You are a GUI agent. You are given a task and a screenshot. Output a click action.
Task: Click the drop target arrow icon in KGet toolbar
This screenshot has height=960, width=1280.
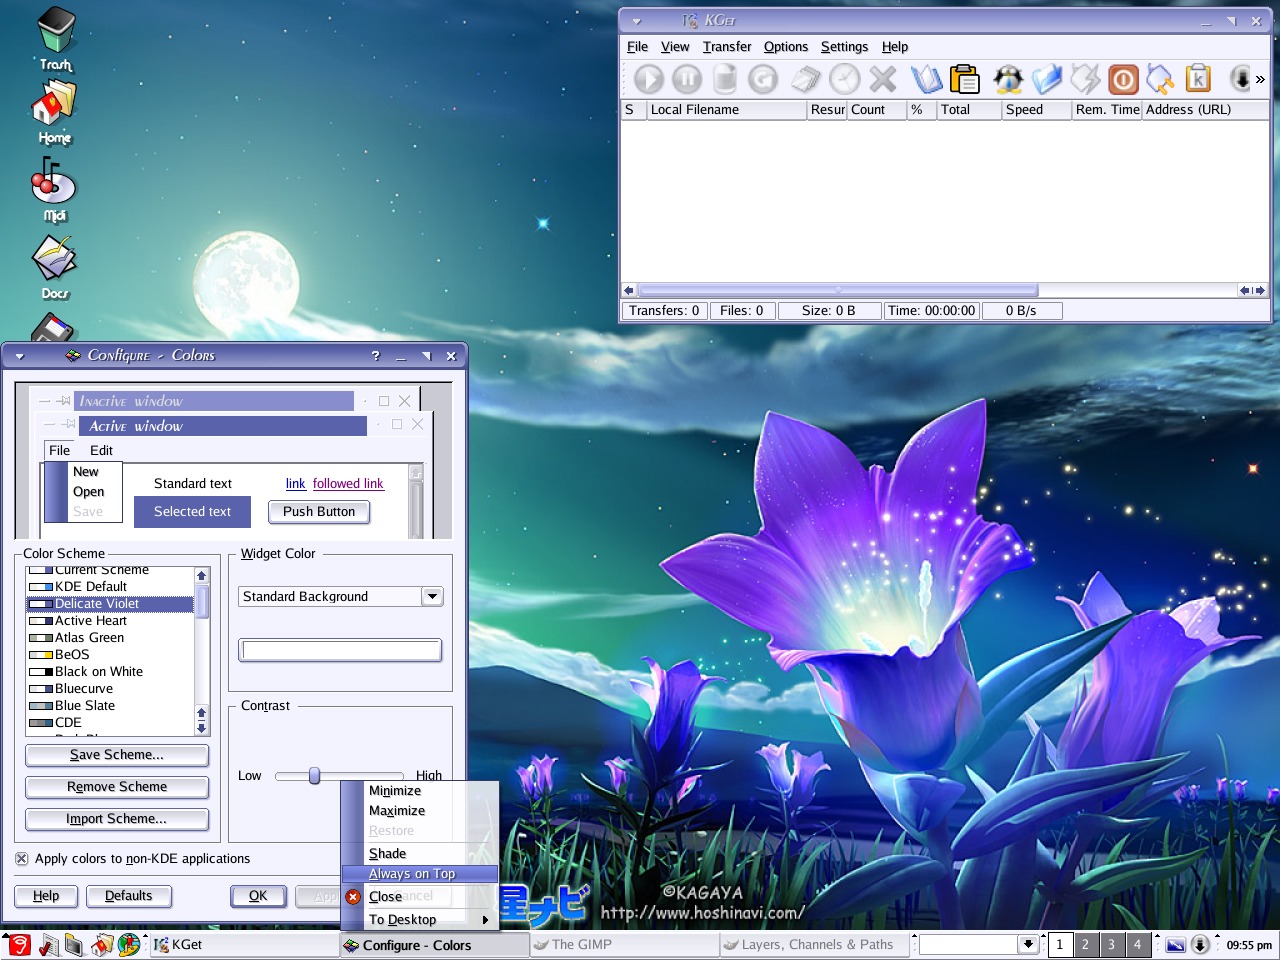(1240, 78)
